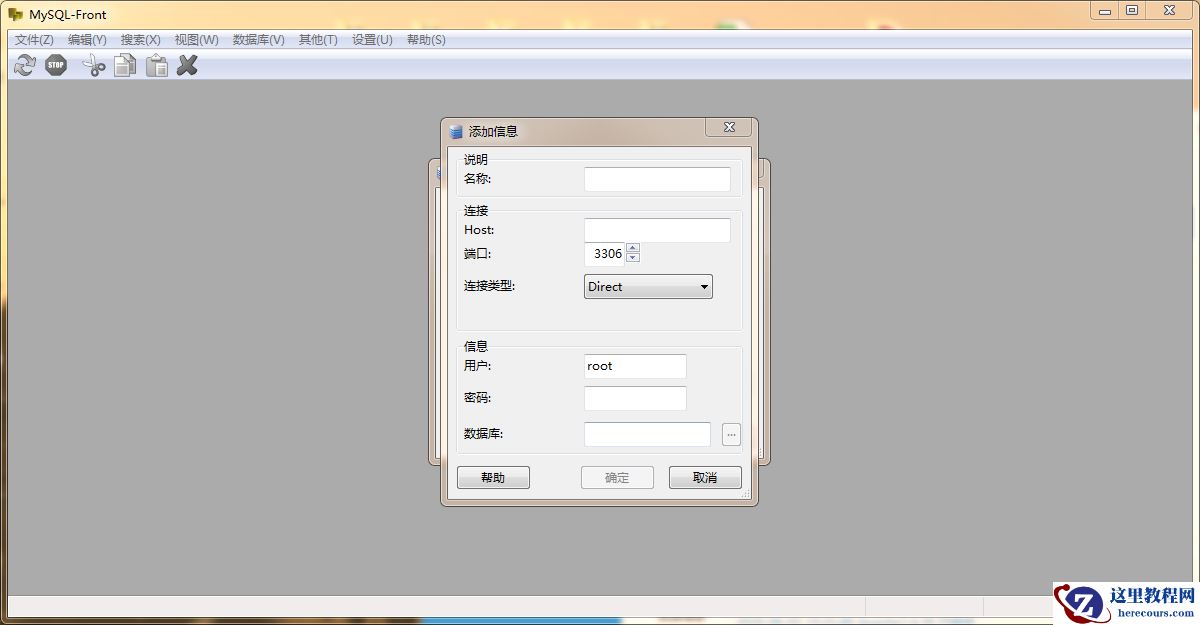Open the 设置(U) menu
Screen dimensions: 1200x625
click(370, 39)
